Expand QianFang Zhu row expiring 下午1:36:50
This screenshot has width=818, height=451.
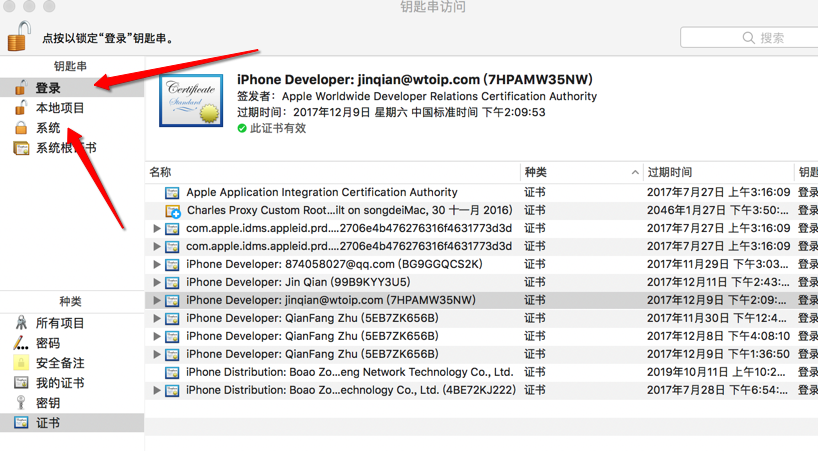[x=157, y=354]
